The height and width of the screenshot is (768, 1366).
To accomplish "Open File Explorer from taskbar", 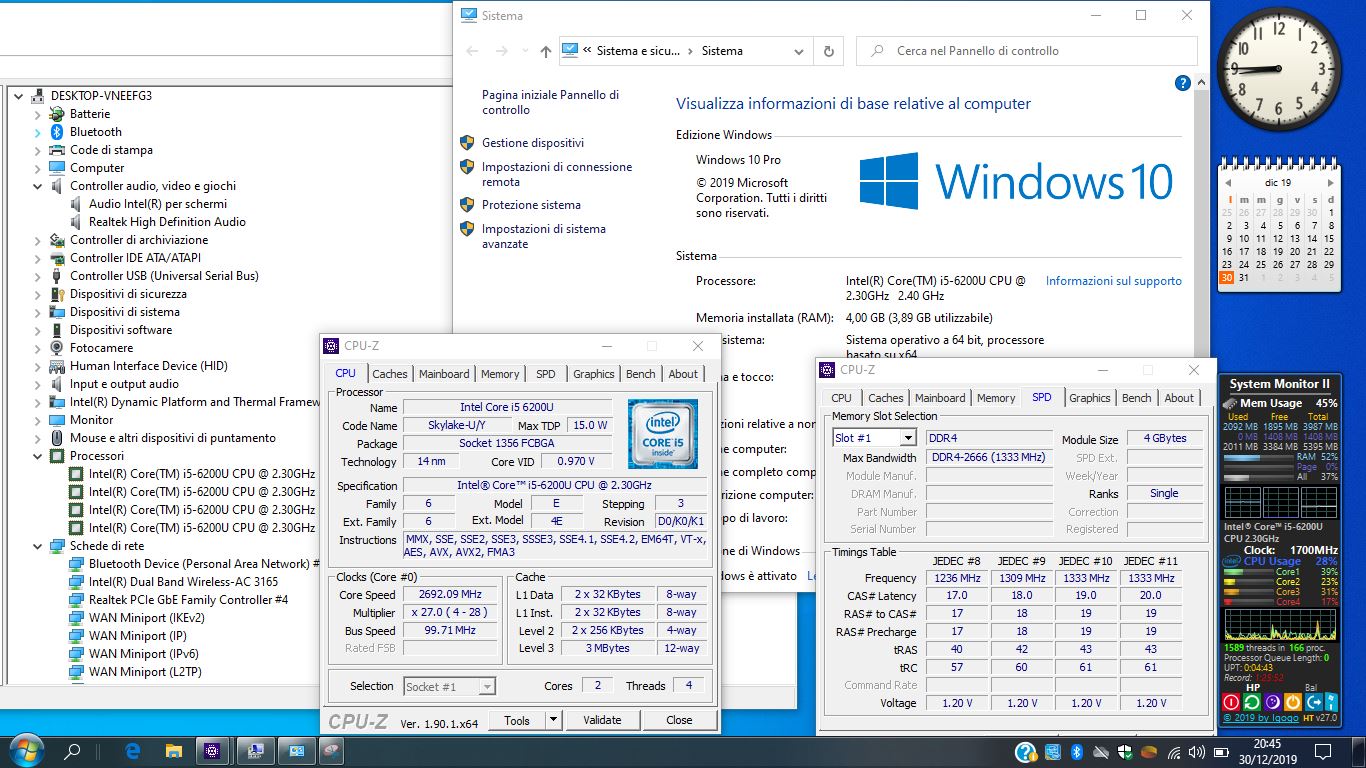I will (x=173, y=750).
